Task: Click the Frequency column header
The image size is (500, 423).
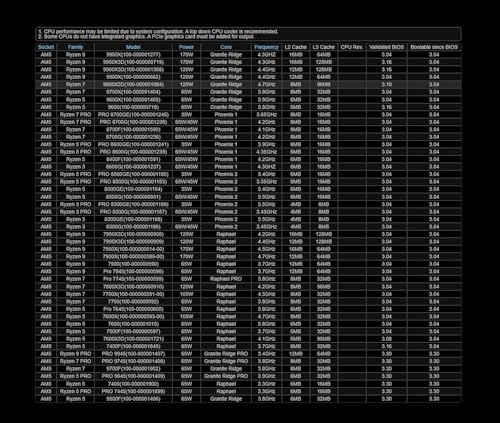Action: click(x=266, y=47)
